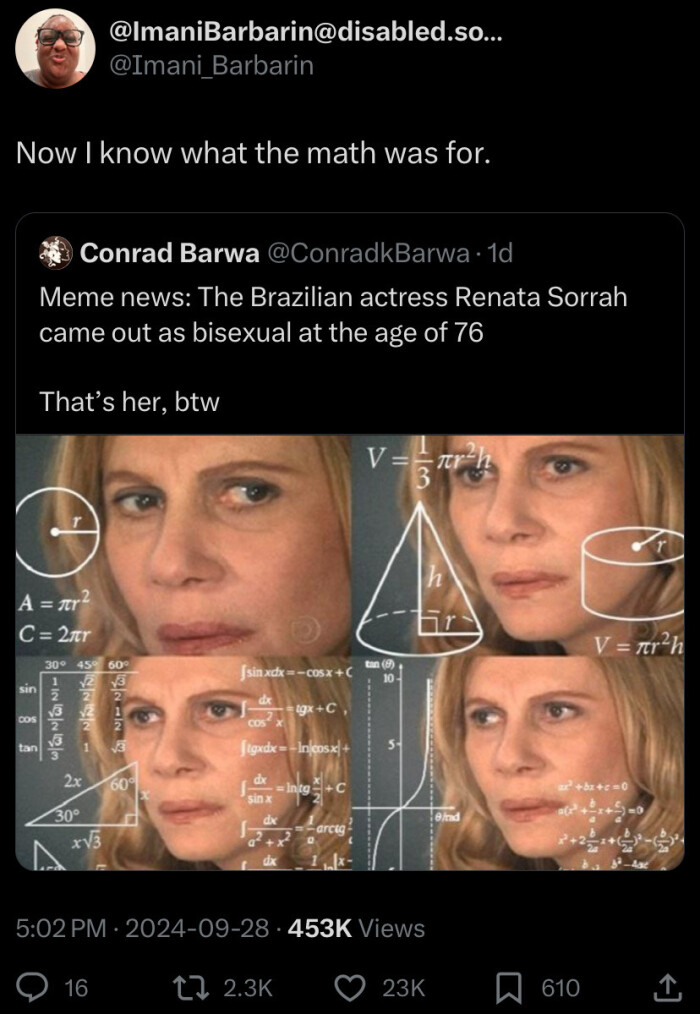Tap the share upload icon

click(x=668, y=987)
